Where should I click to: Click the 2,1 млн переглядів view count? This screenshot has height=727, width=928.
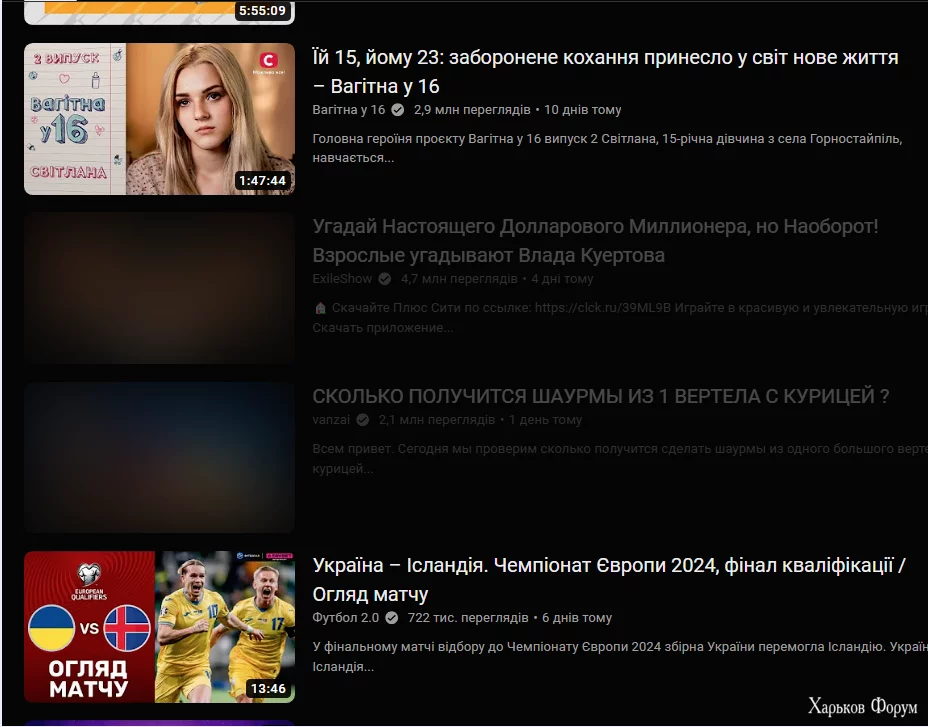pyautogui.click(x=437, y=420)
